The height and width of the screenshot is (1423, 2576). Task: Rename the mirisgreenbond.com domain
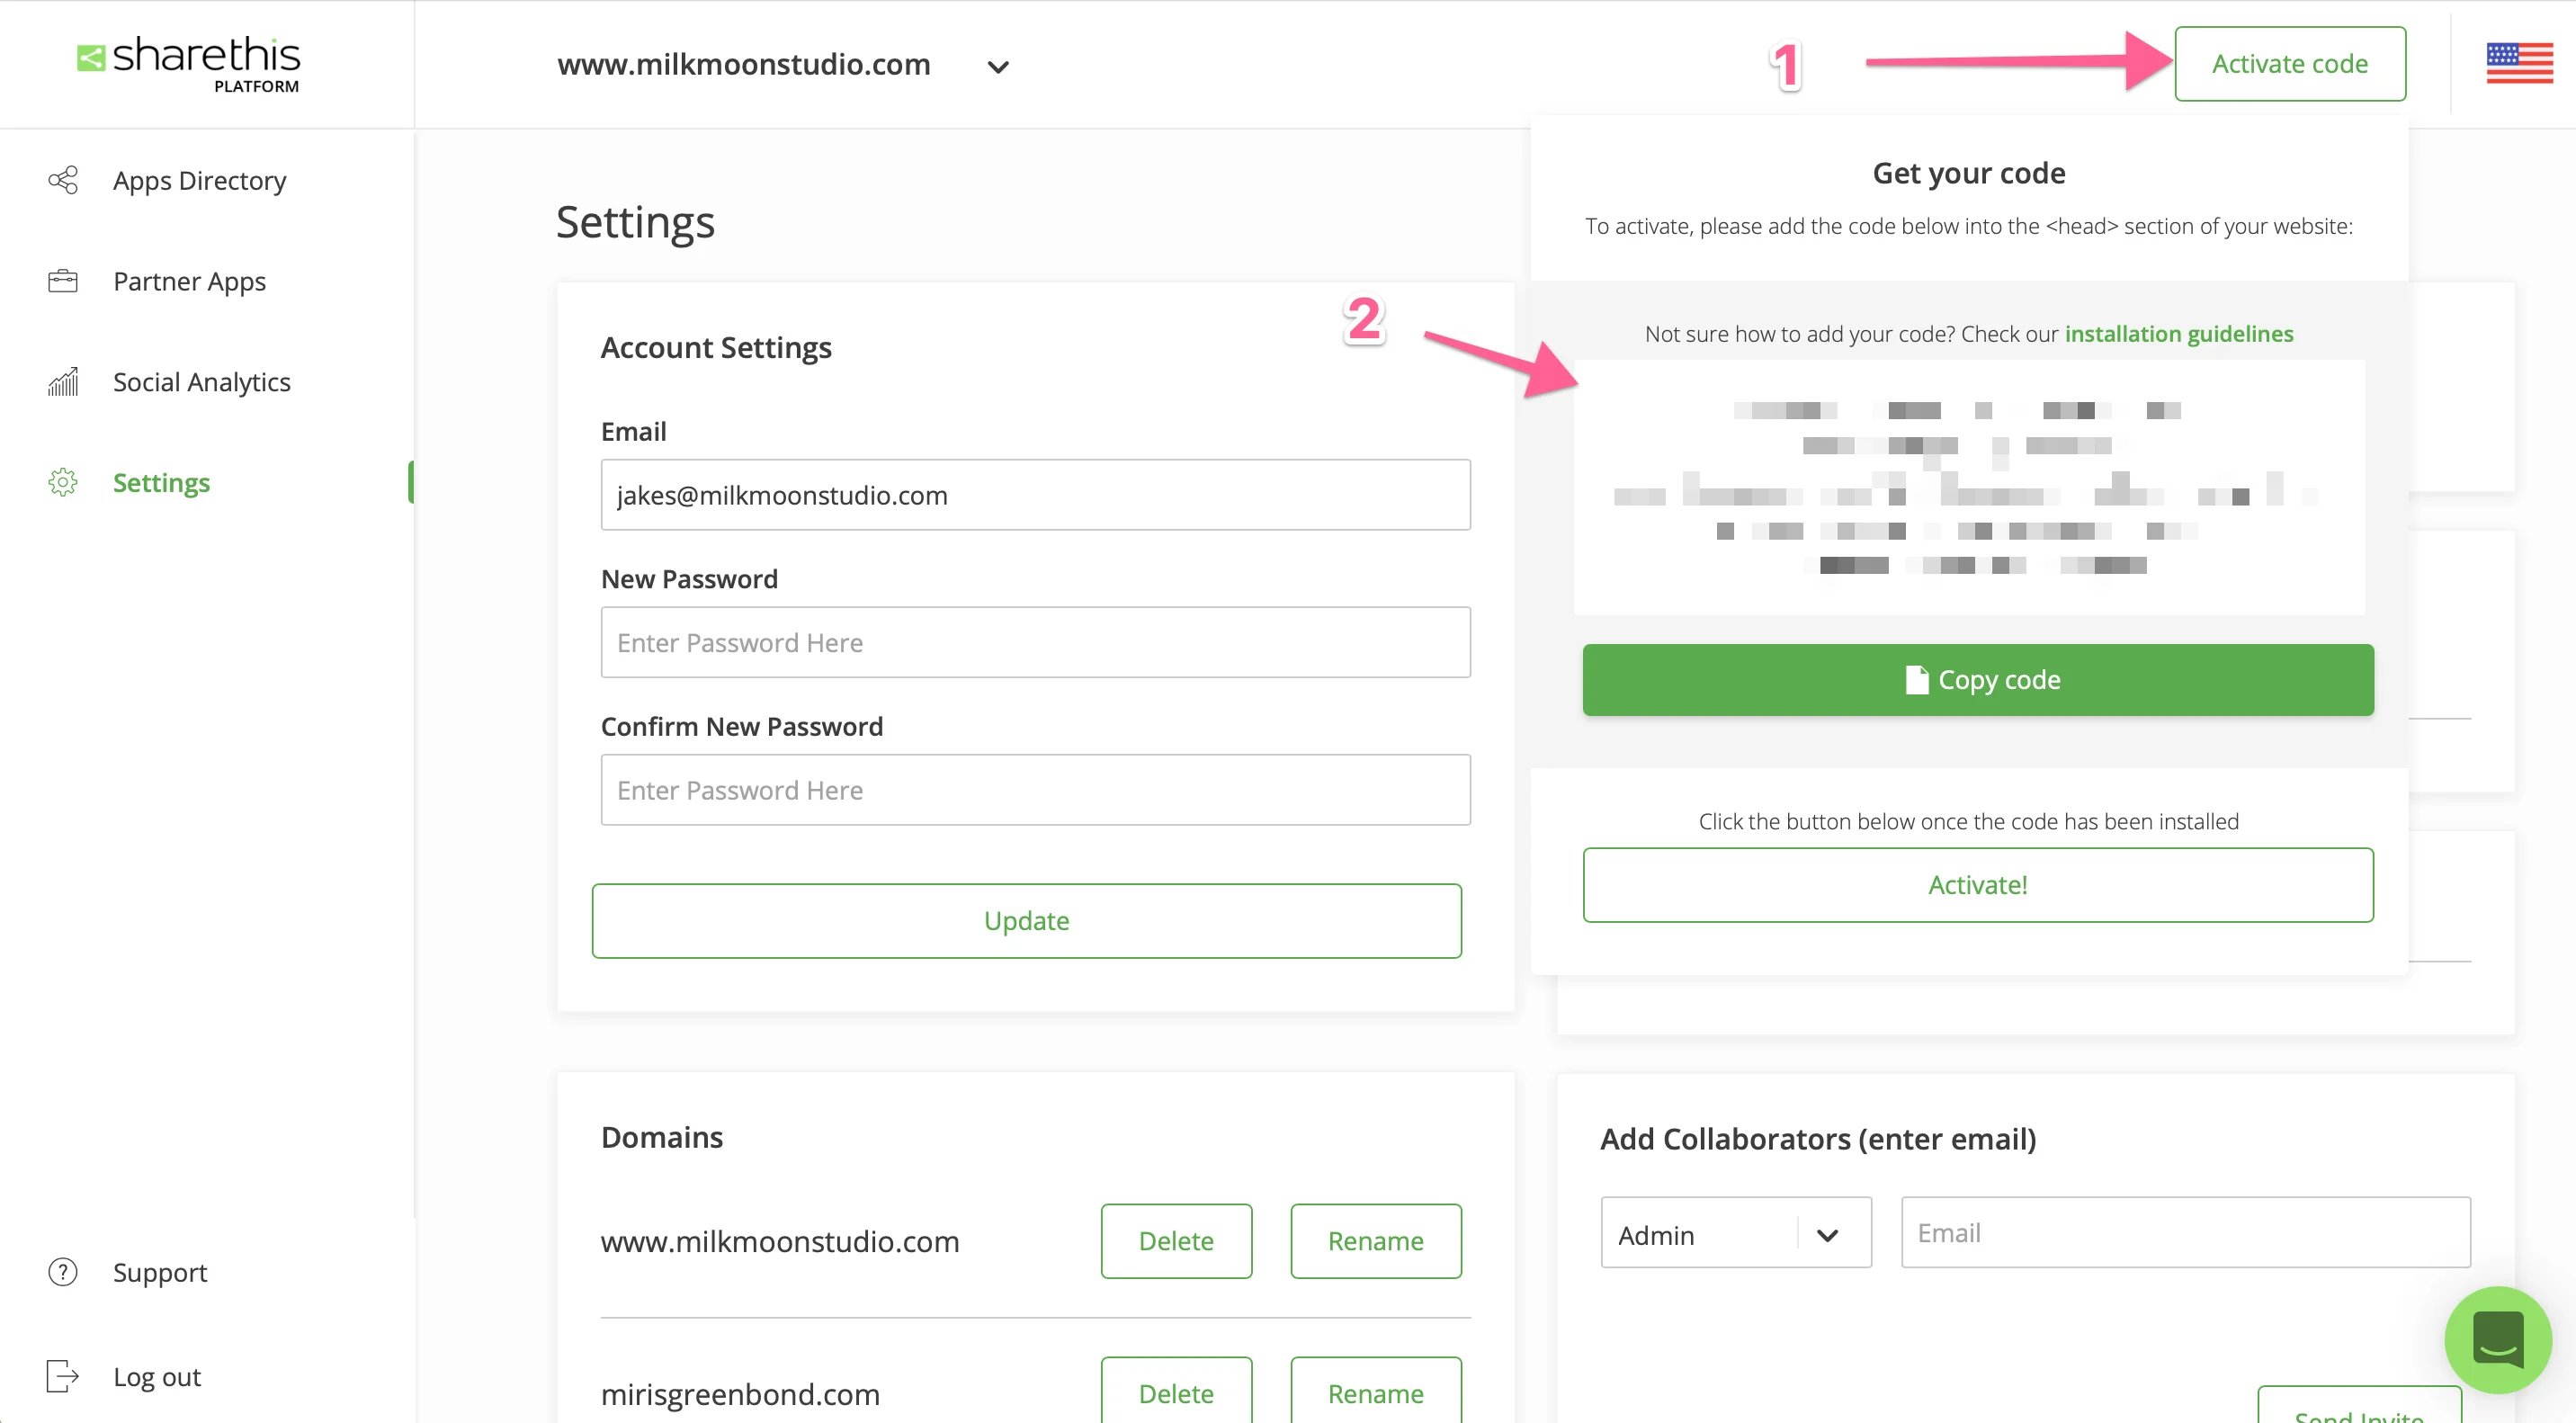pyautogui.click(x=1375, y=1393)
